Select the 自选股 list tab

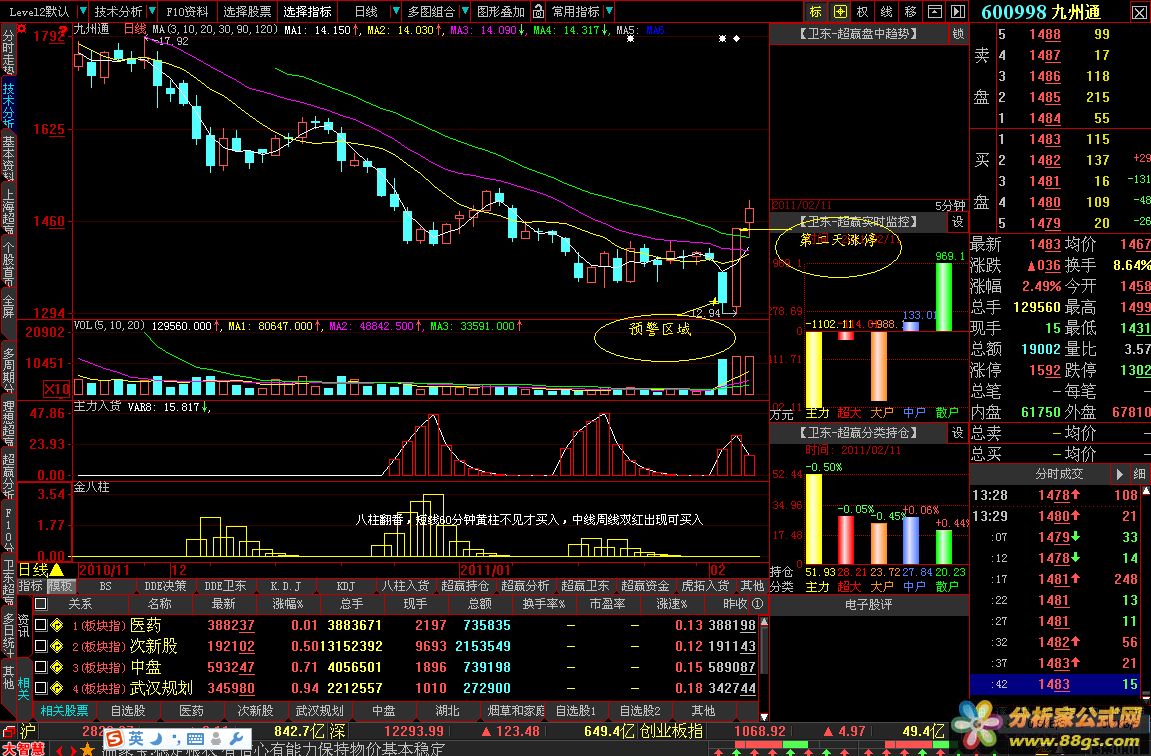click(x=128, y=710)
